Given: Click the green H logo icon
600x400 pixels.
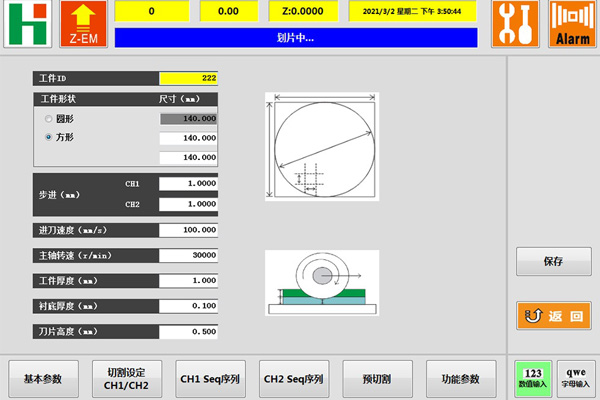Looking at the screenshot, I should [x=26, y=24].
